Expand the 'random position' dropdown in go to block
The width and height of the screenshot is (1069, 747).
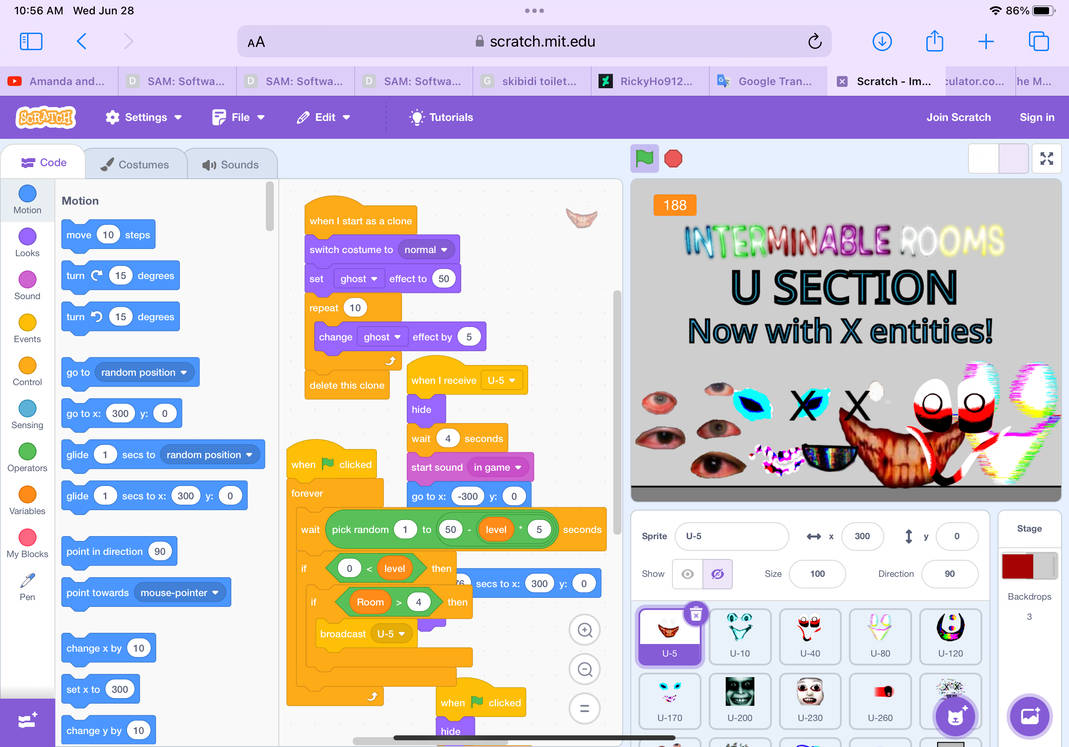[x=144, y=372]
